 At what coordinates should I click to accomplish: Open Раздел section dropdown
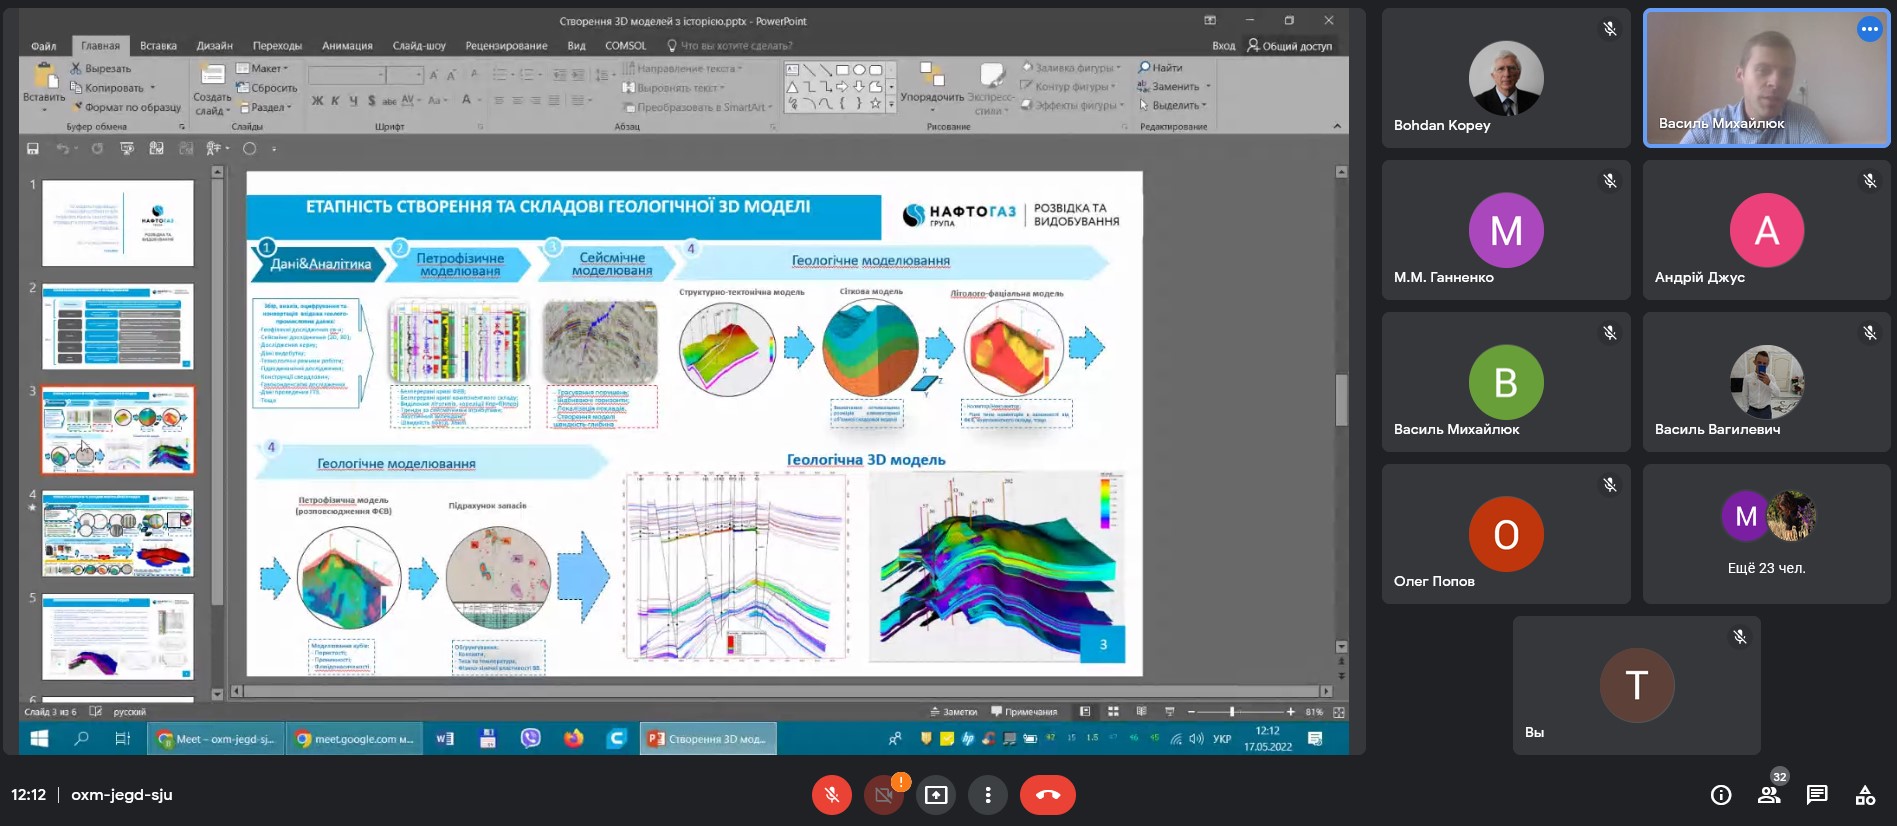[x=265, y=107]
